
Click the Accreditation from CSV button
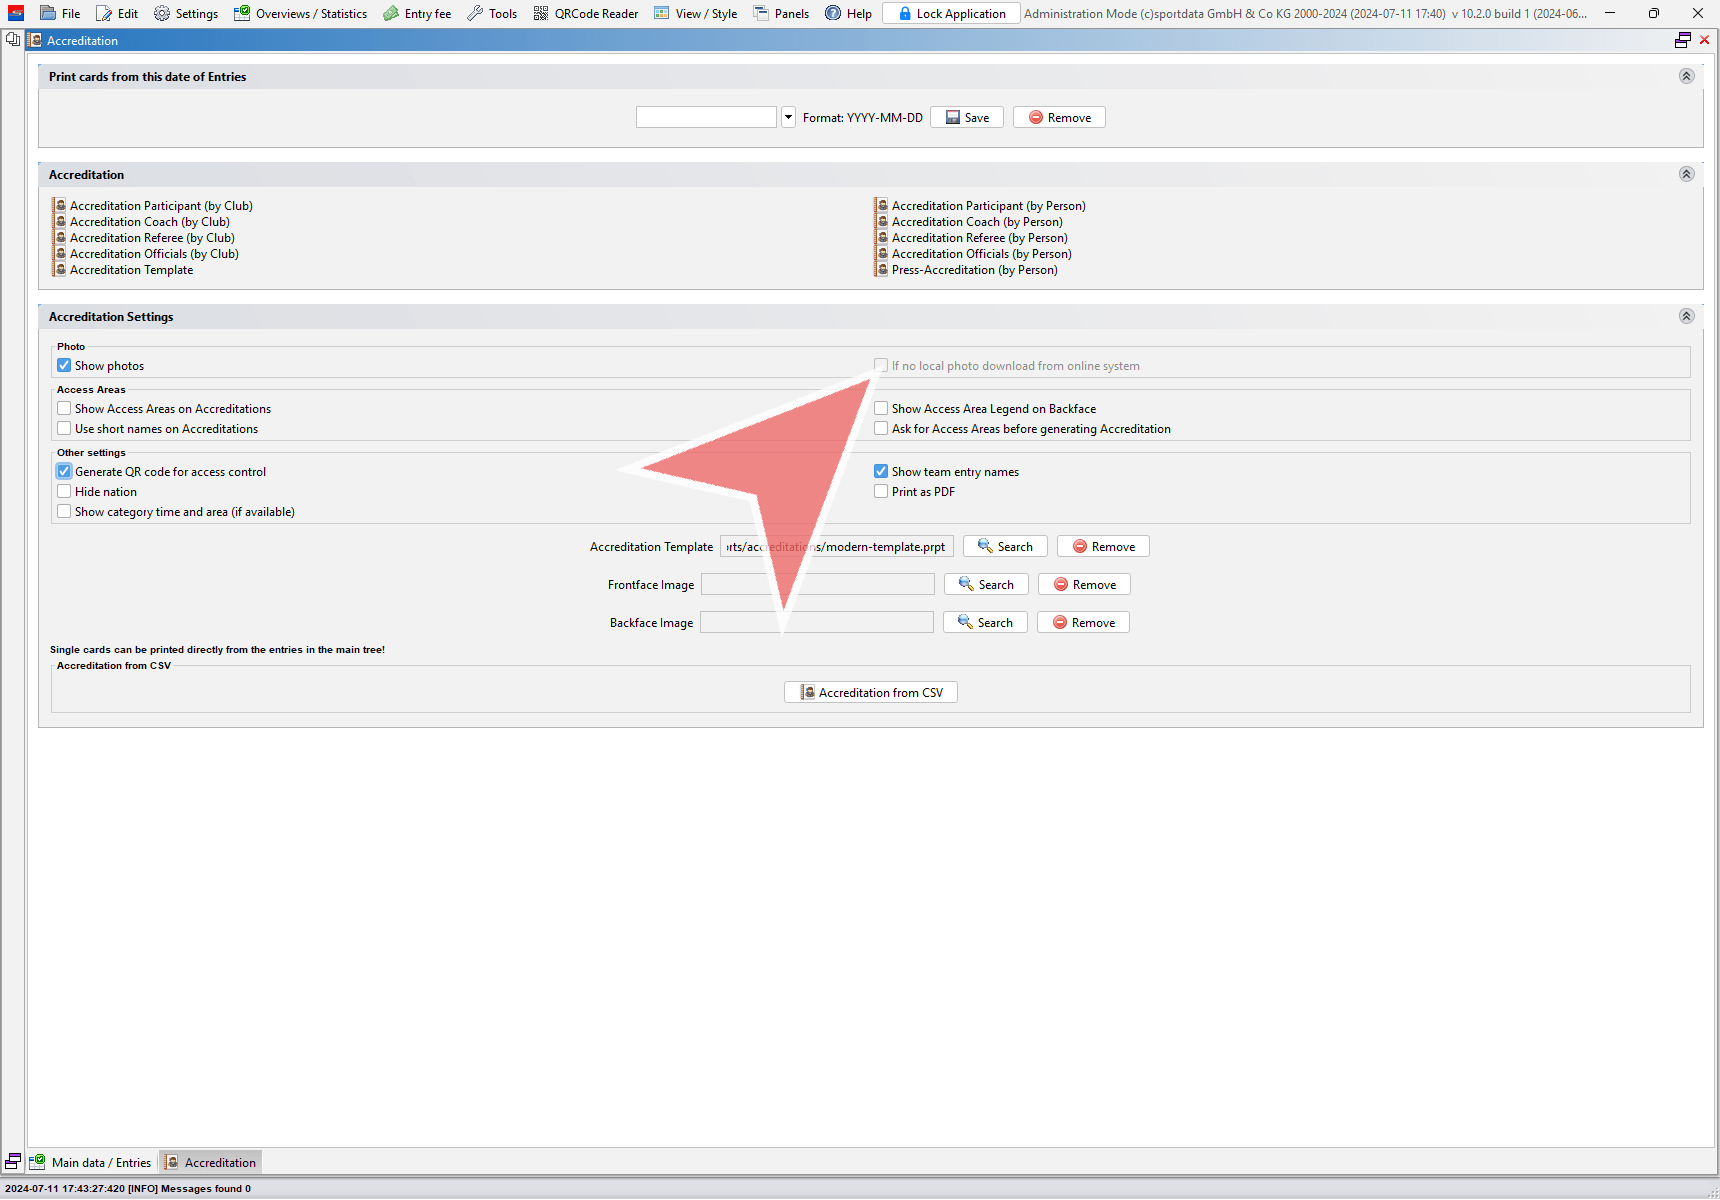[x=871, y=693]
